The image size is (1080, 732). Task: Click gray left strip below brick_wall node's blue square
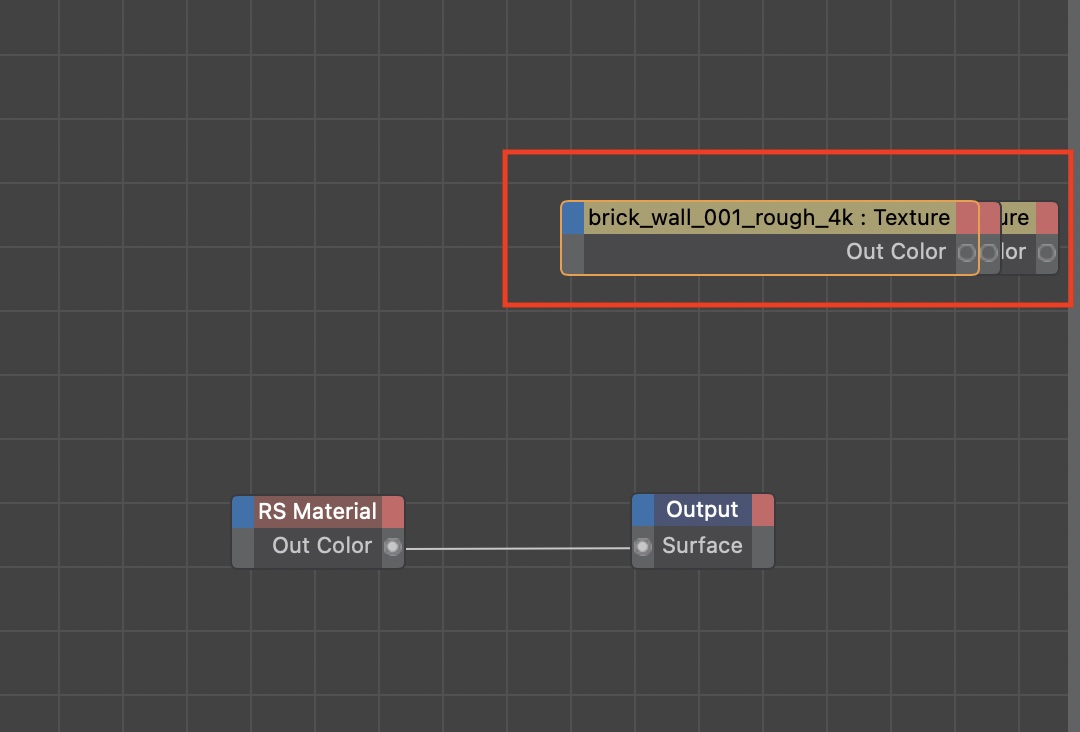pos(573,254)
